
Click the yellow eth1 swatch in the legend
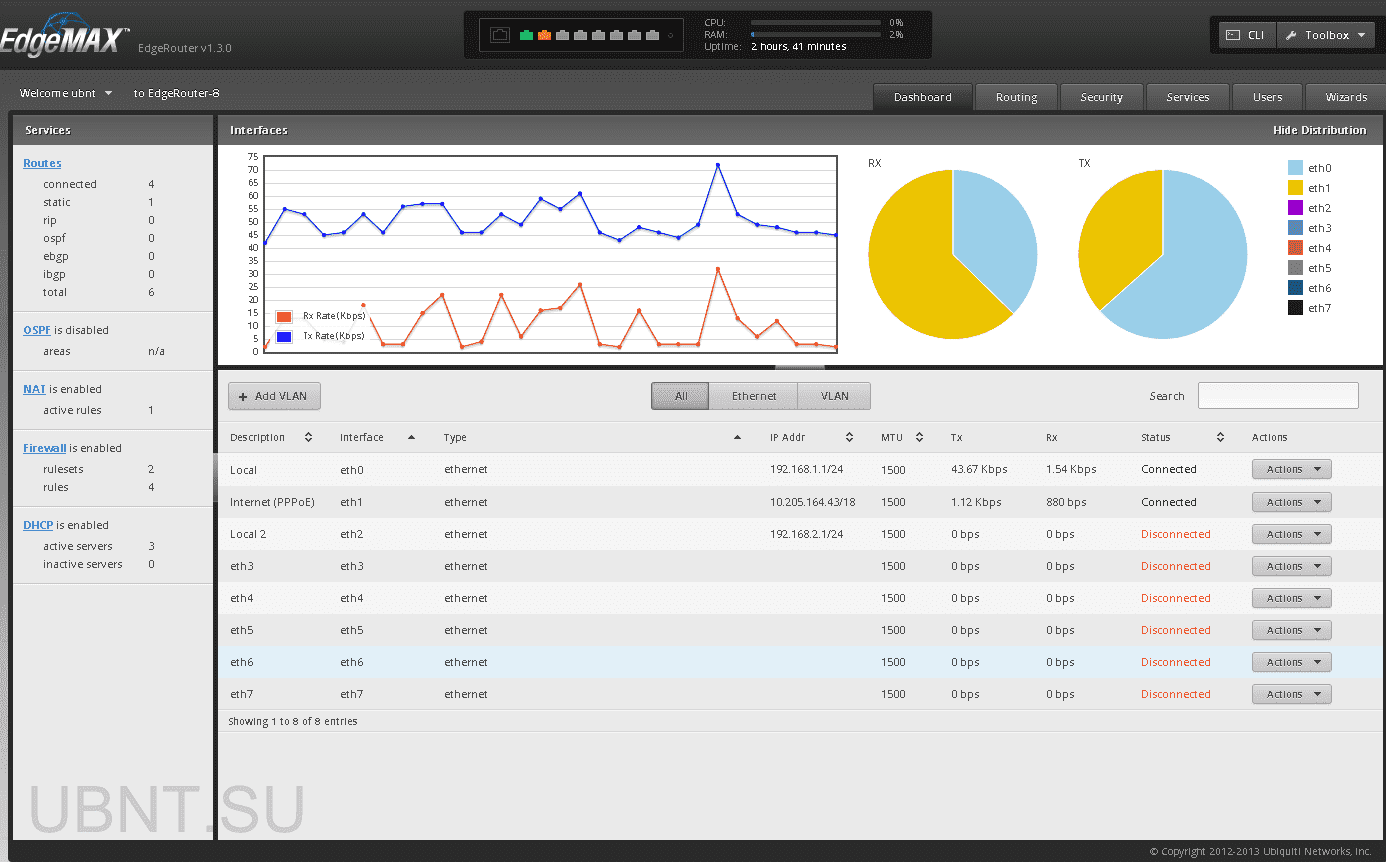pyautogui.click(x=1295, y=187)
